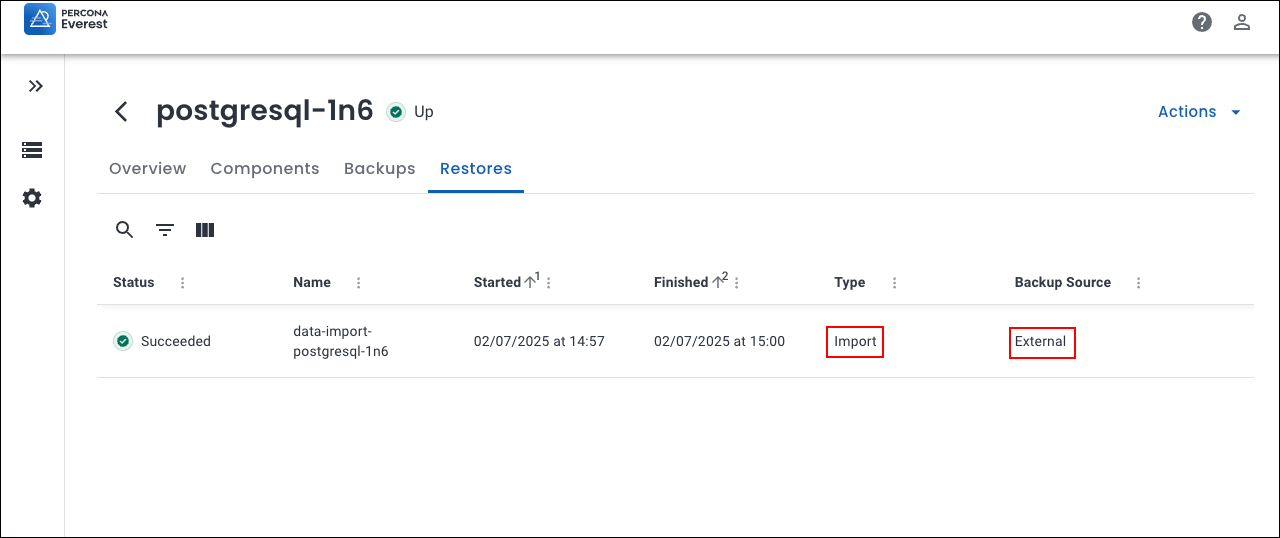This screenshot has width=1280, height=538.
Task: Open the Status column options menu
Action: (182, 283)
